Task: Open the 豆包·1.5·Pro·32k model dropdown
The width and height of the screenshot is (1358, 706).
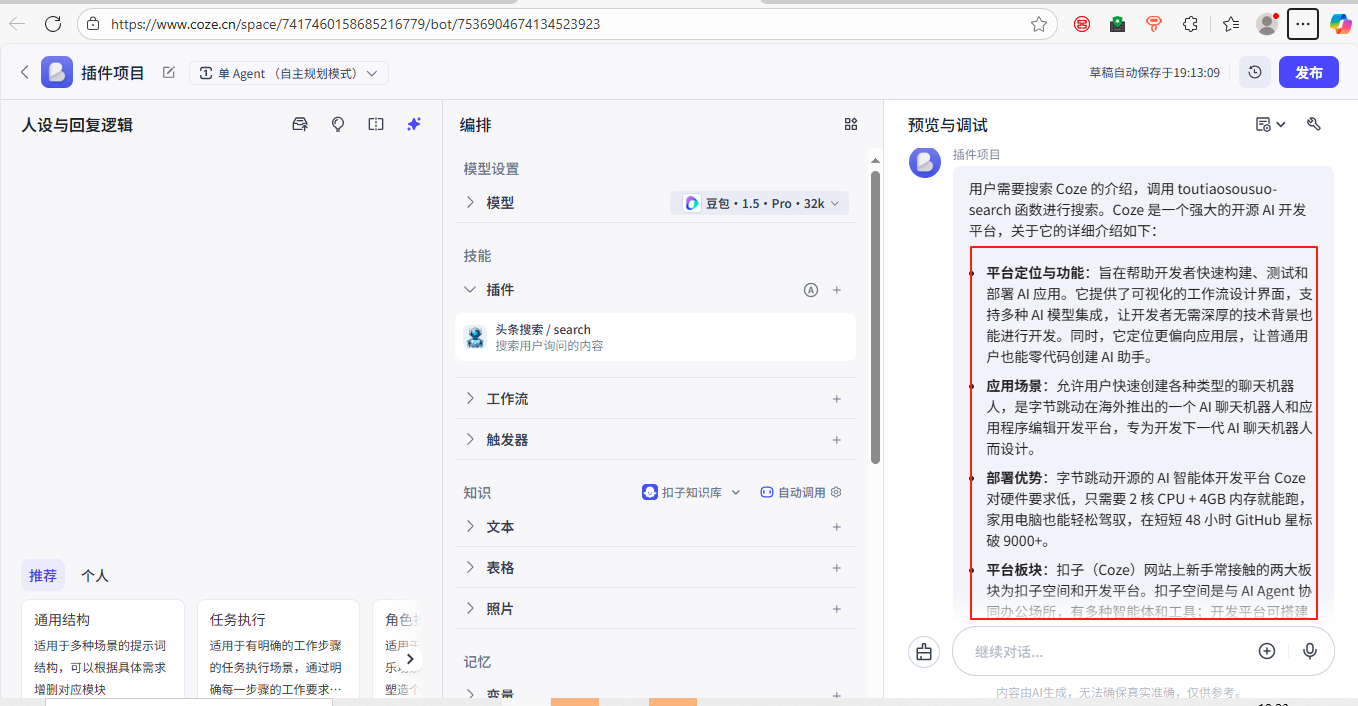Action: tap(760, 203)
